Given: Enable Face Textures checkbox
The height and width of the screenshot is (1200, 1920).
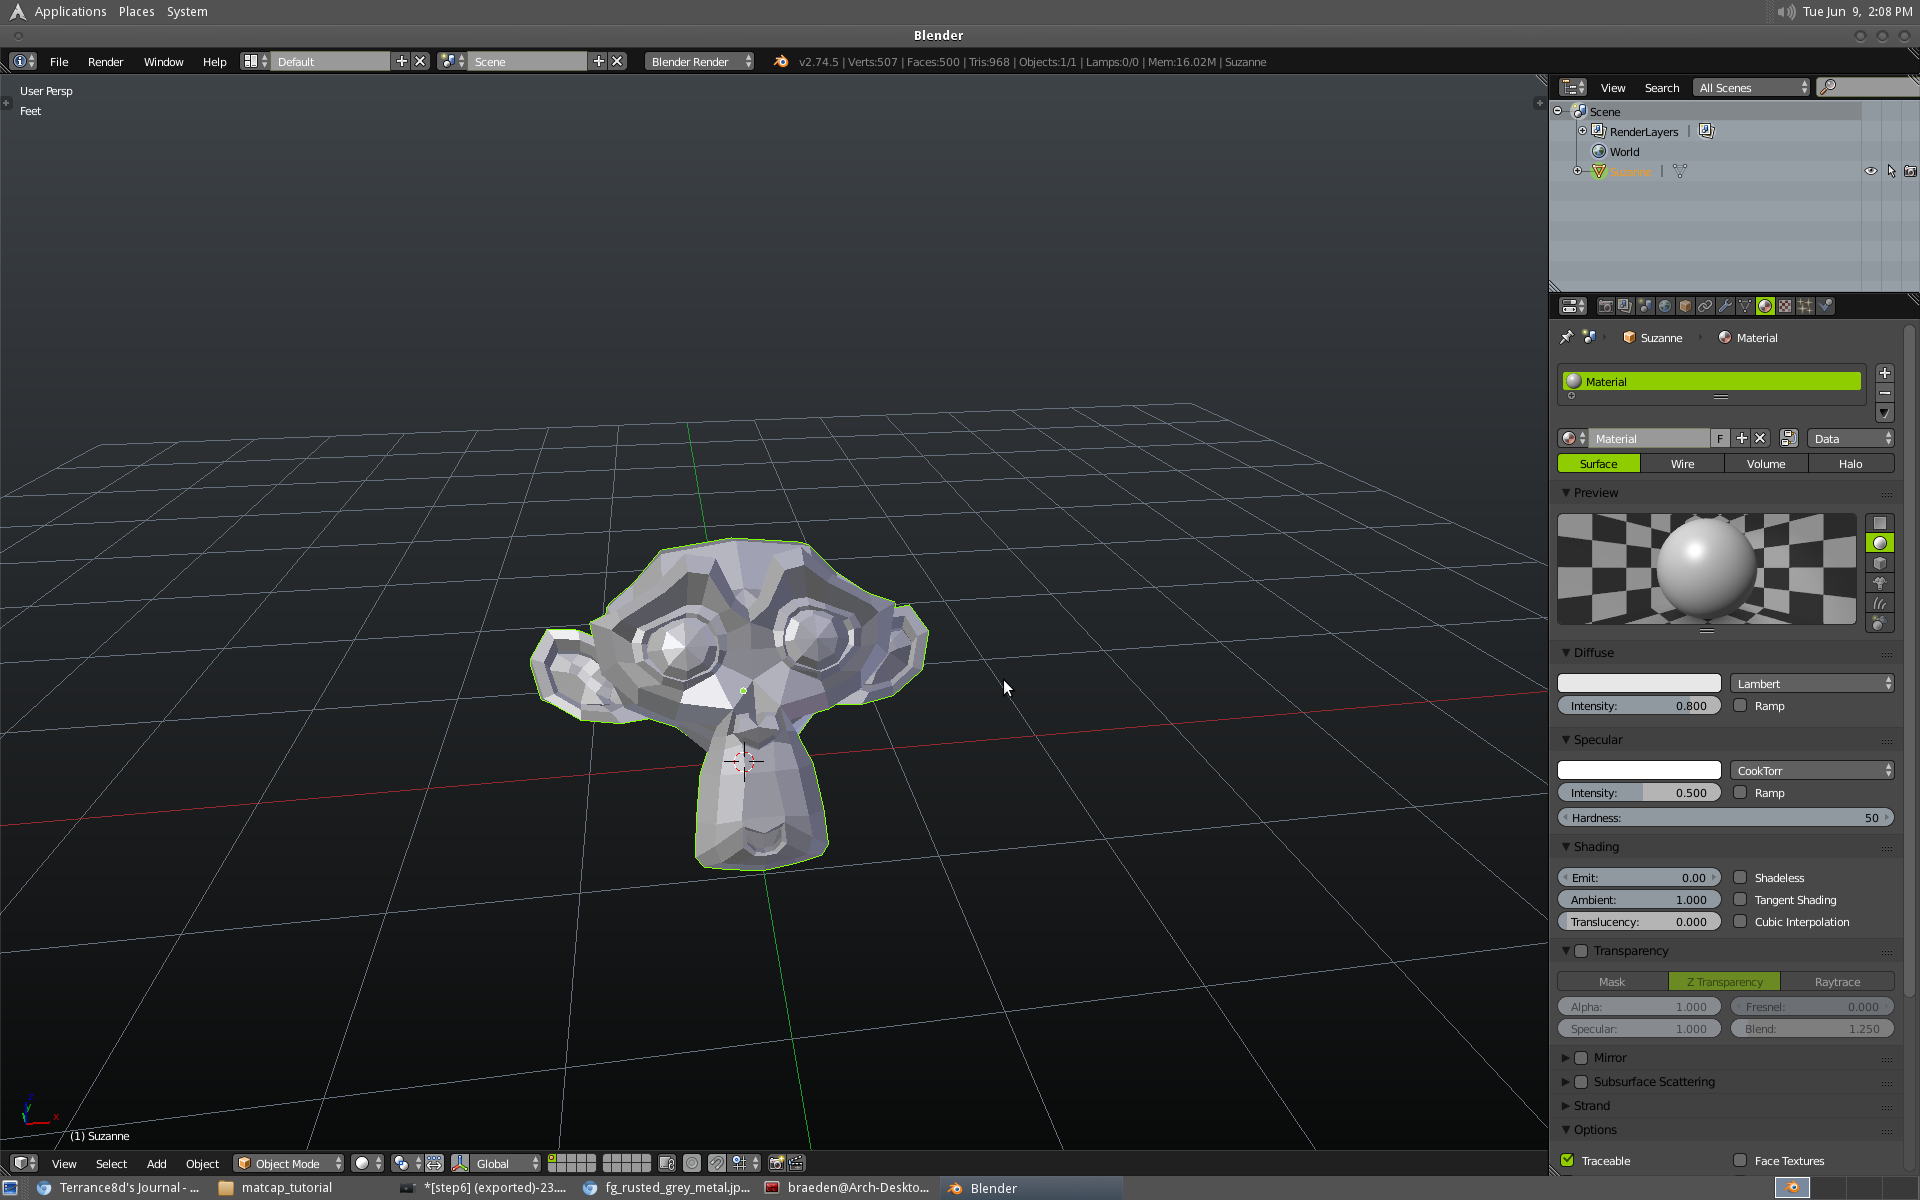Looking at the screenshot, I should [1740, 1160].
